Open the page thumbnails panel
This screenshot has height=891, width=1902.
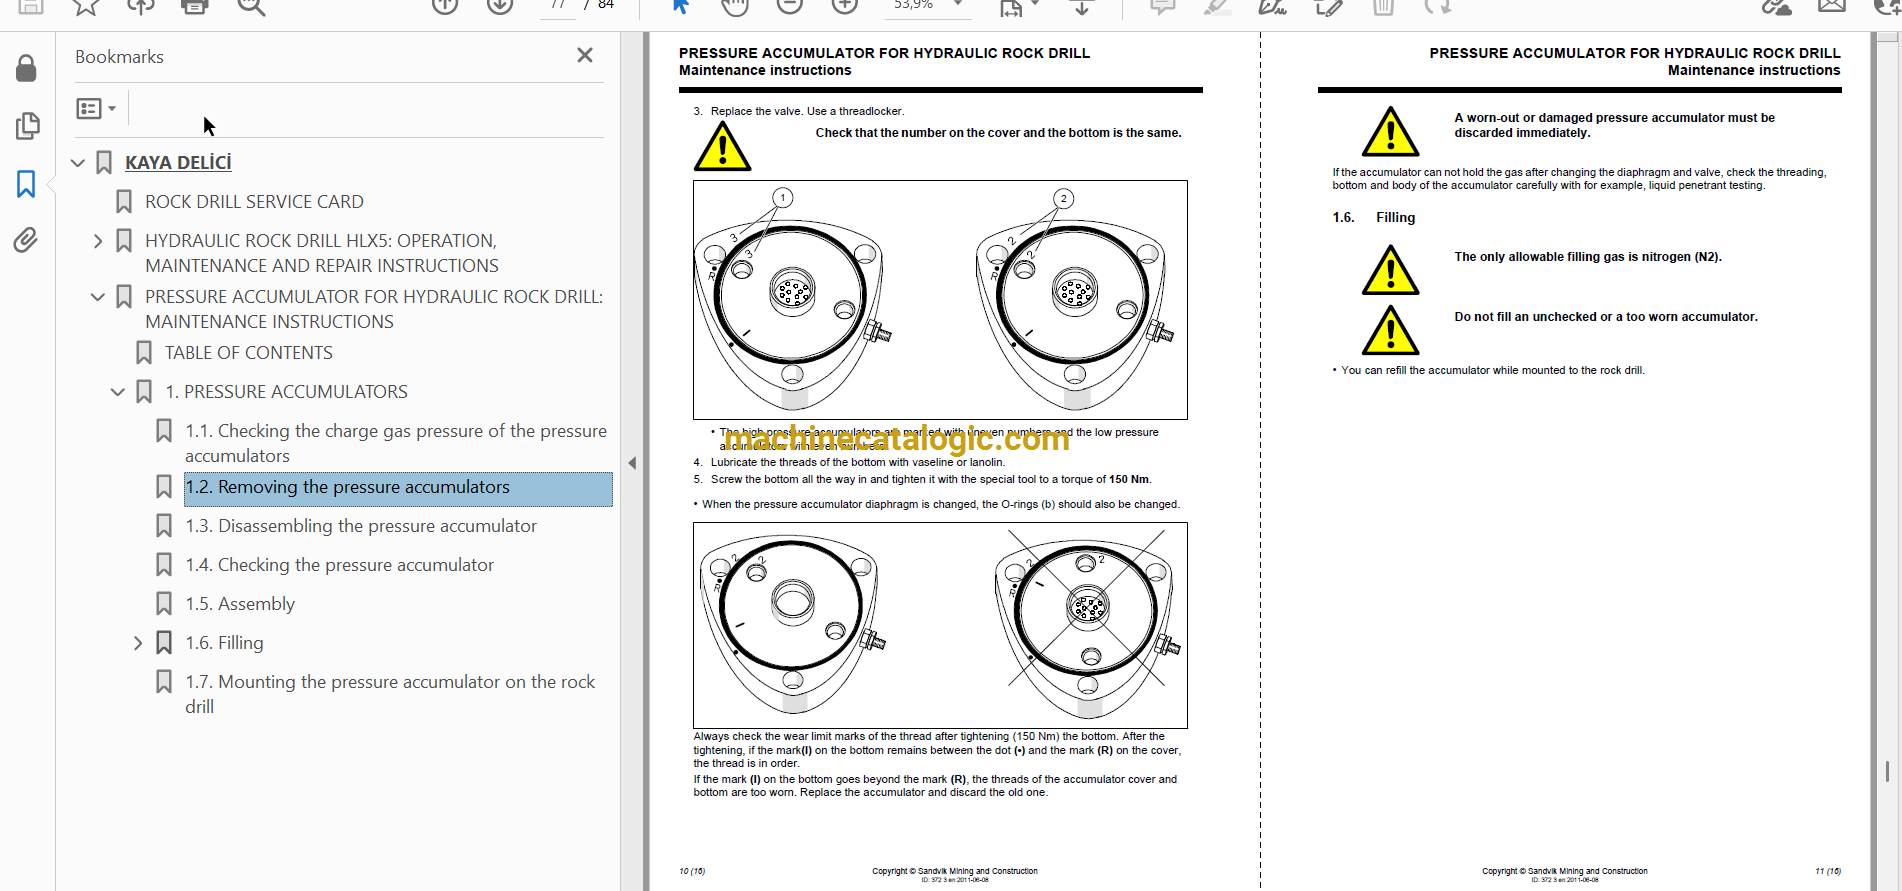27,126
